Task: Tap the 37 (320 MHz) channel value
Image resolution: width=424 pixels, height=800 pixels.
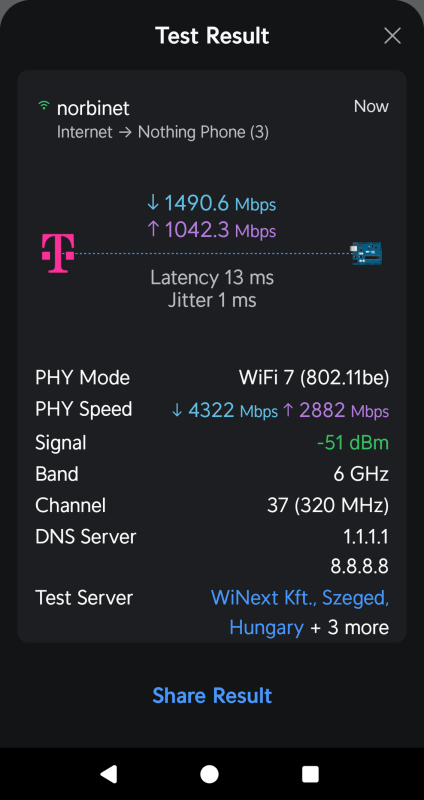Action: [x=328, y=506]
